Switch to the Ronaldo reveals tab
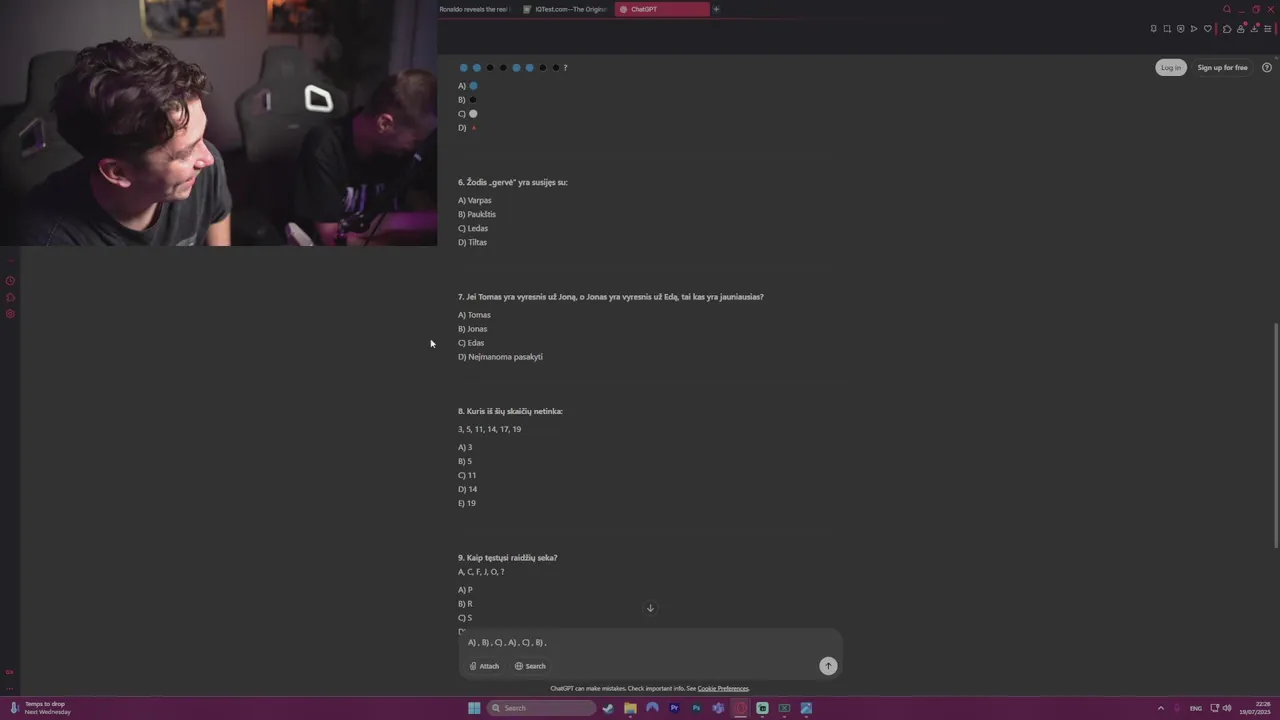Viewport: 1280px width, 720px height. pyautogui.click(x=475, y=9)
